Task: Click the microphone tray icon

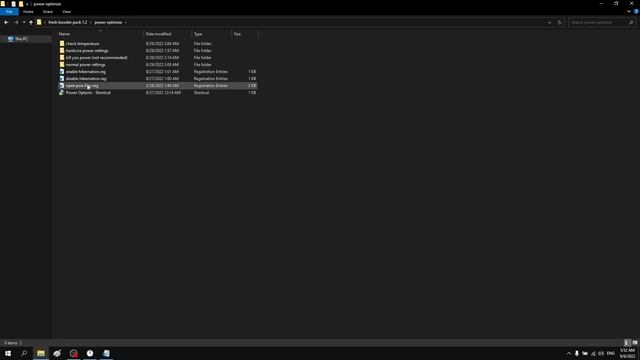Action: [x=577, y=353]
